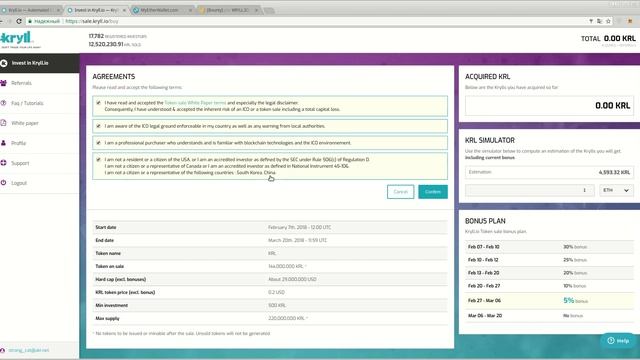Click the Max supply 220,000,000 KRL value

(x=287, y=318)
